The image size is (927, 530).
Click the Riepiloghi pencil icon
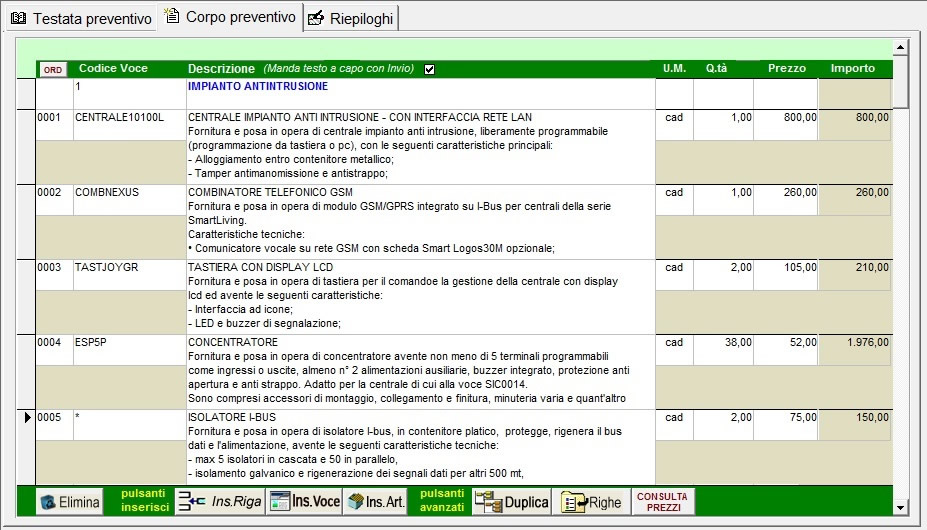coord(316,18)
